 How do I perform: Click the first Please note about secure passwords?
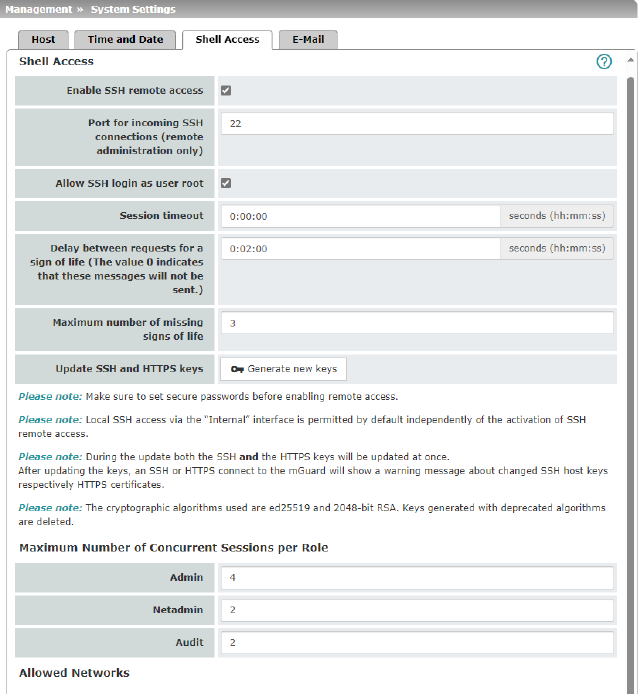[208, 397]
